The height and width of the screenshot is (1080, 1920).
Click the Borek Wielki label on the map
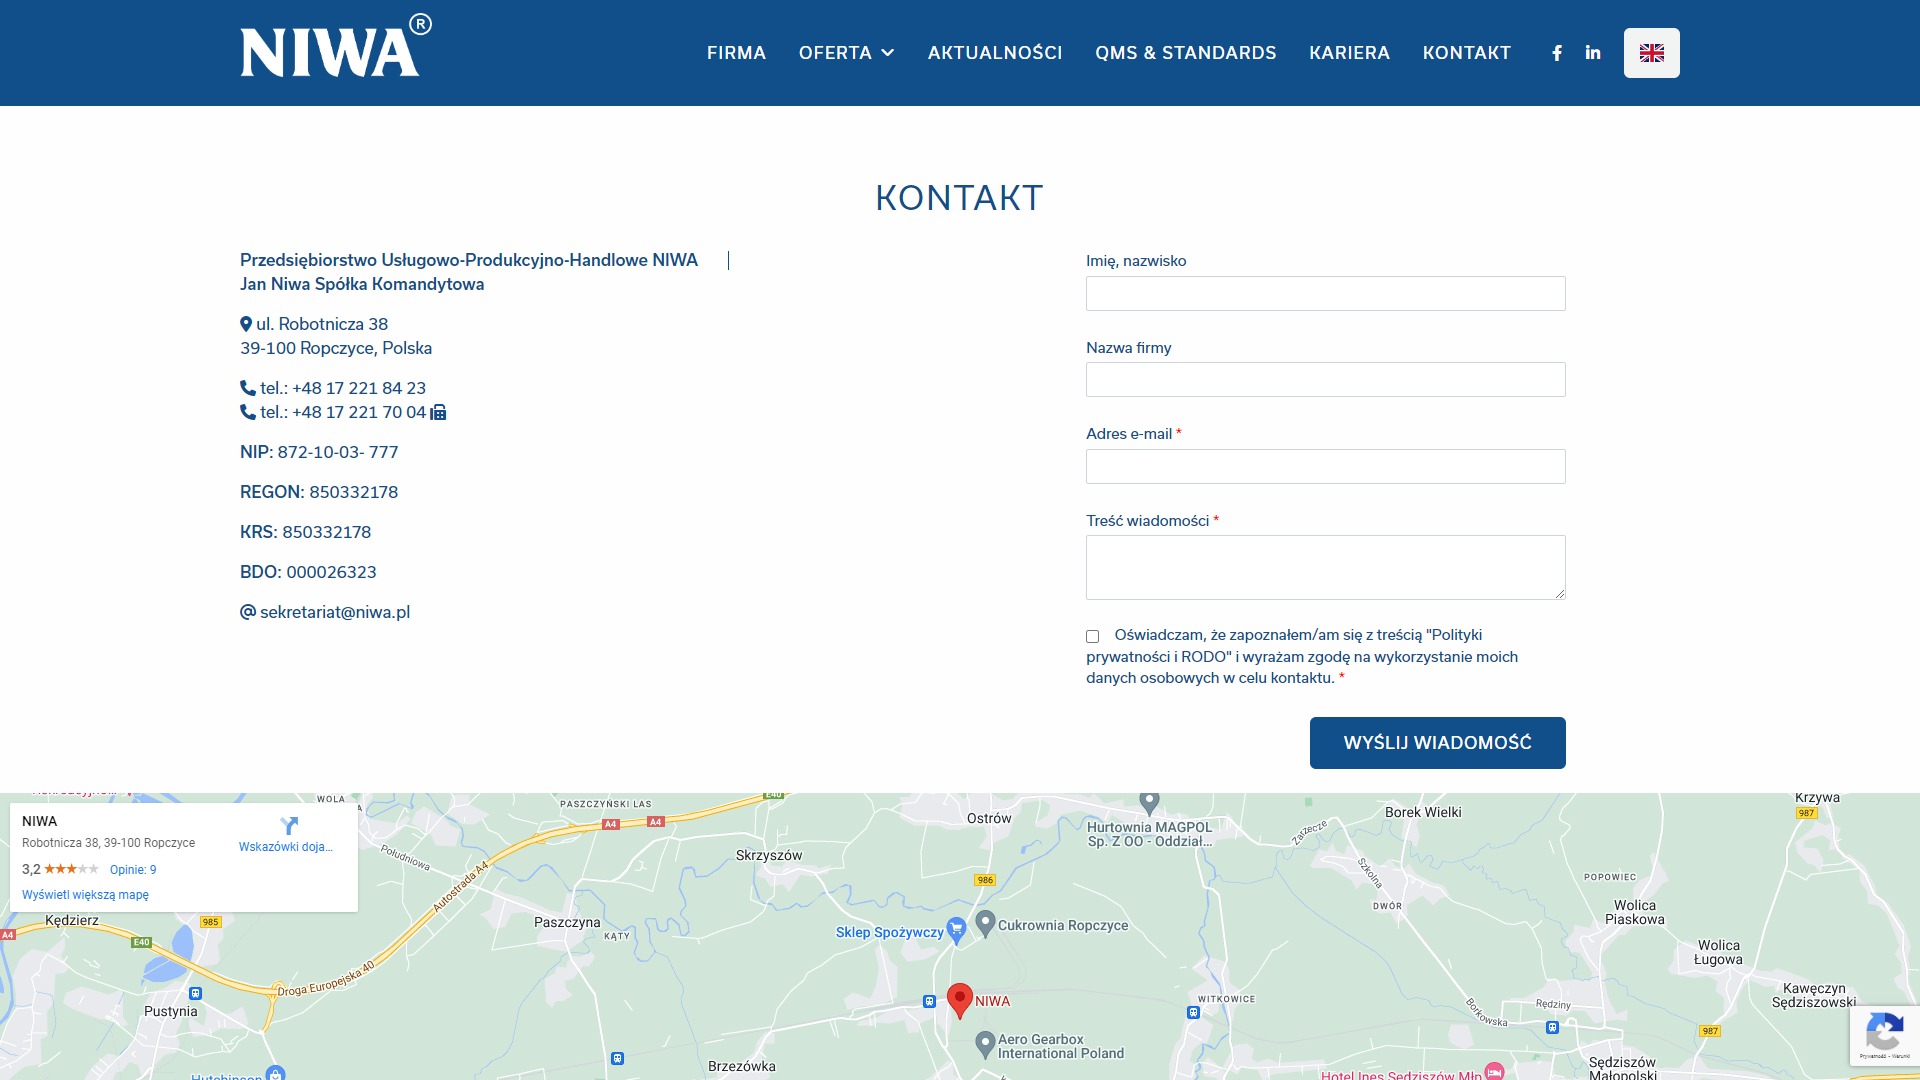point(1423,812)
